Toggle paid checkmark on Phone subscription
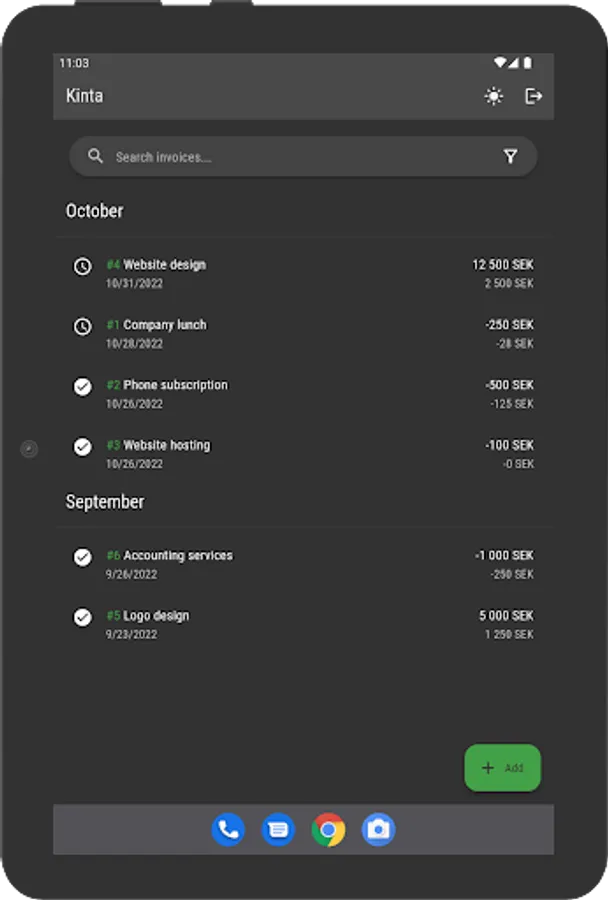Viewport: 608px width, 900px height. point(83,386)
